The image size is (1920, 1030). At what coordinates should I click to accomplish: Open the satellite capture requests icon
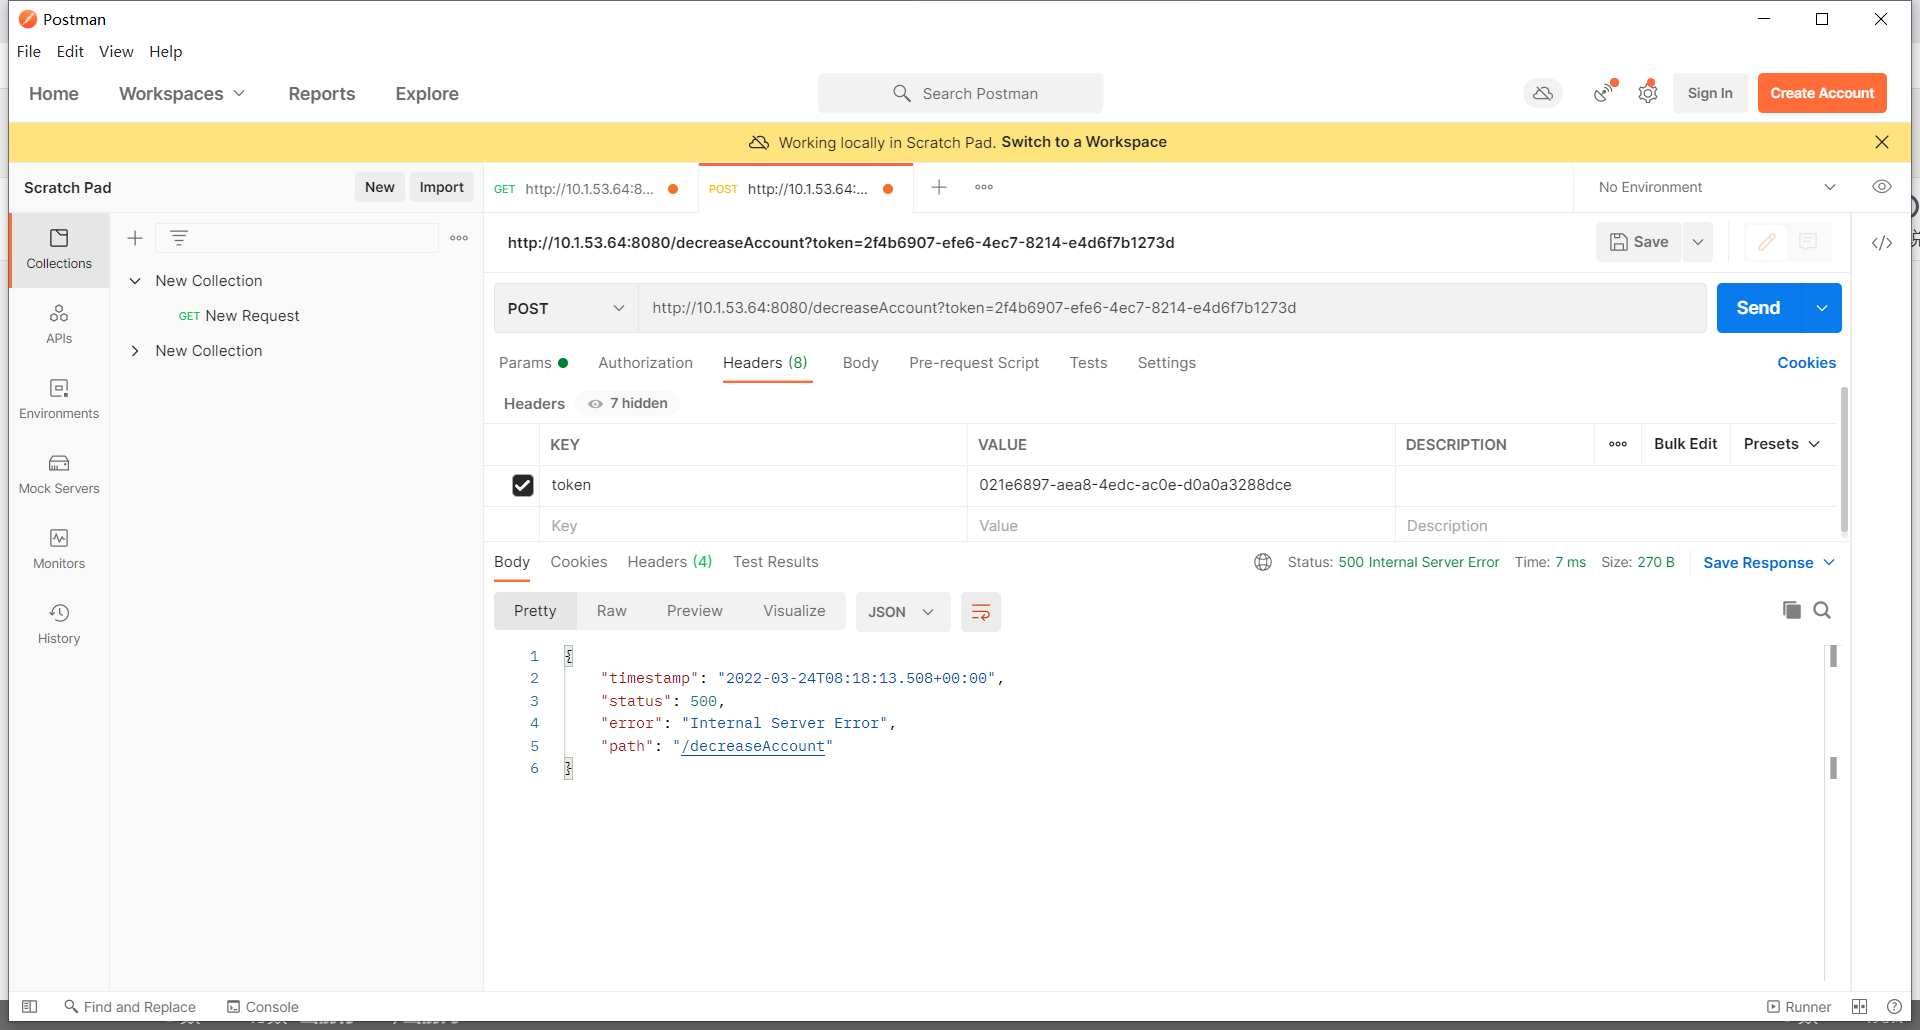[x=1604, y=93]
